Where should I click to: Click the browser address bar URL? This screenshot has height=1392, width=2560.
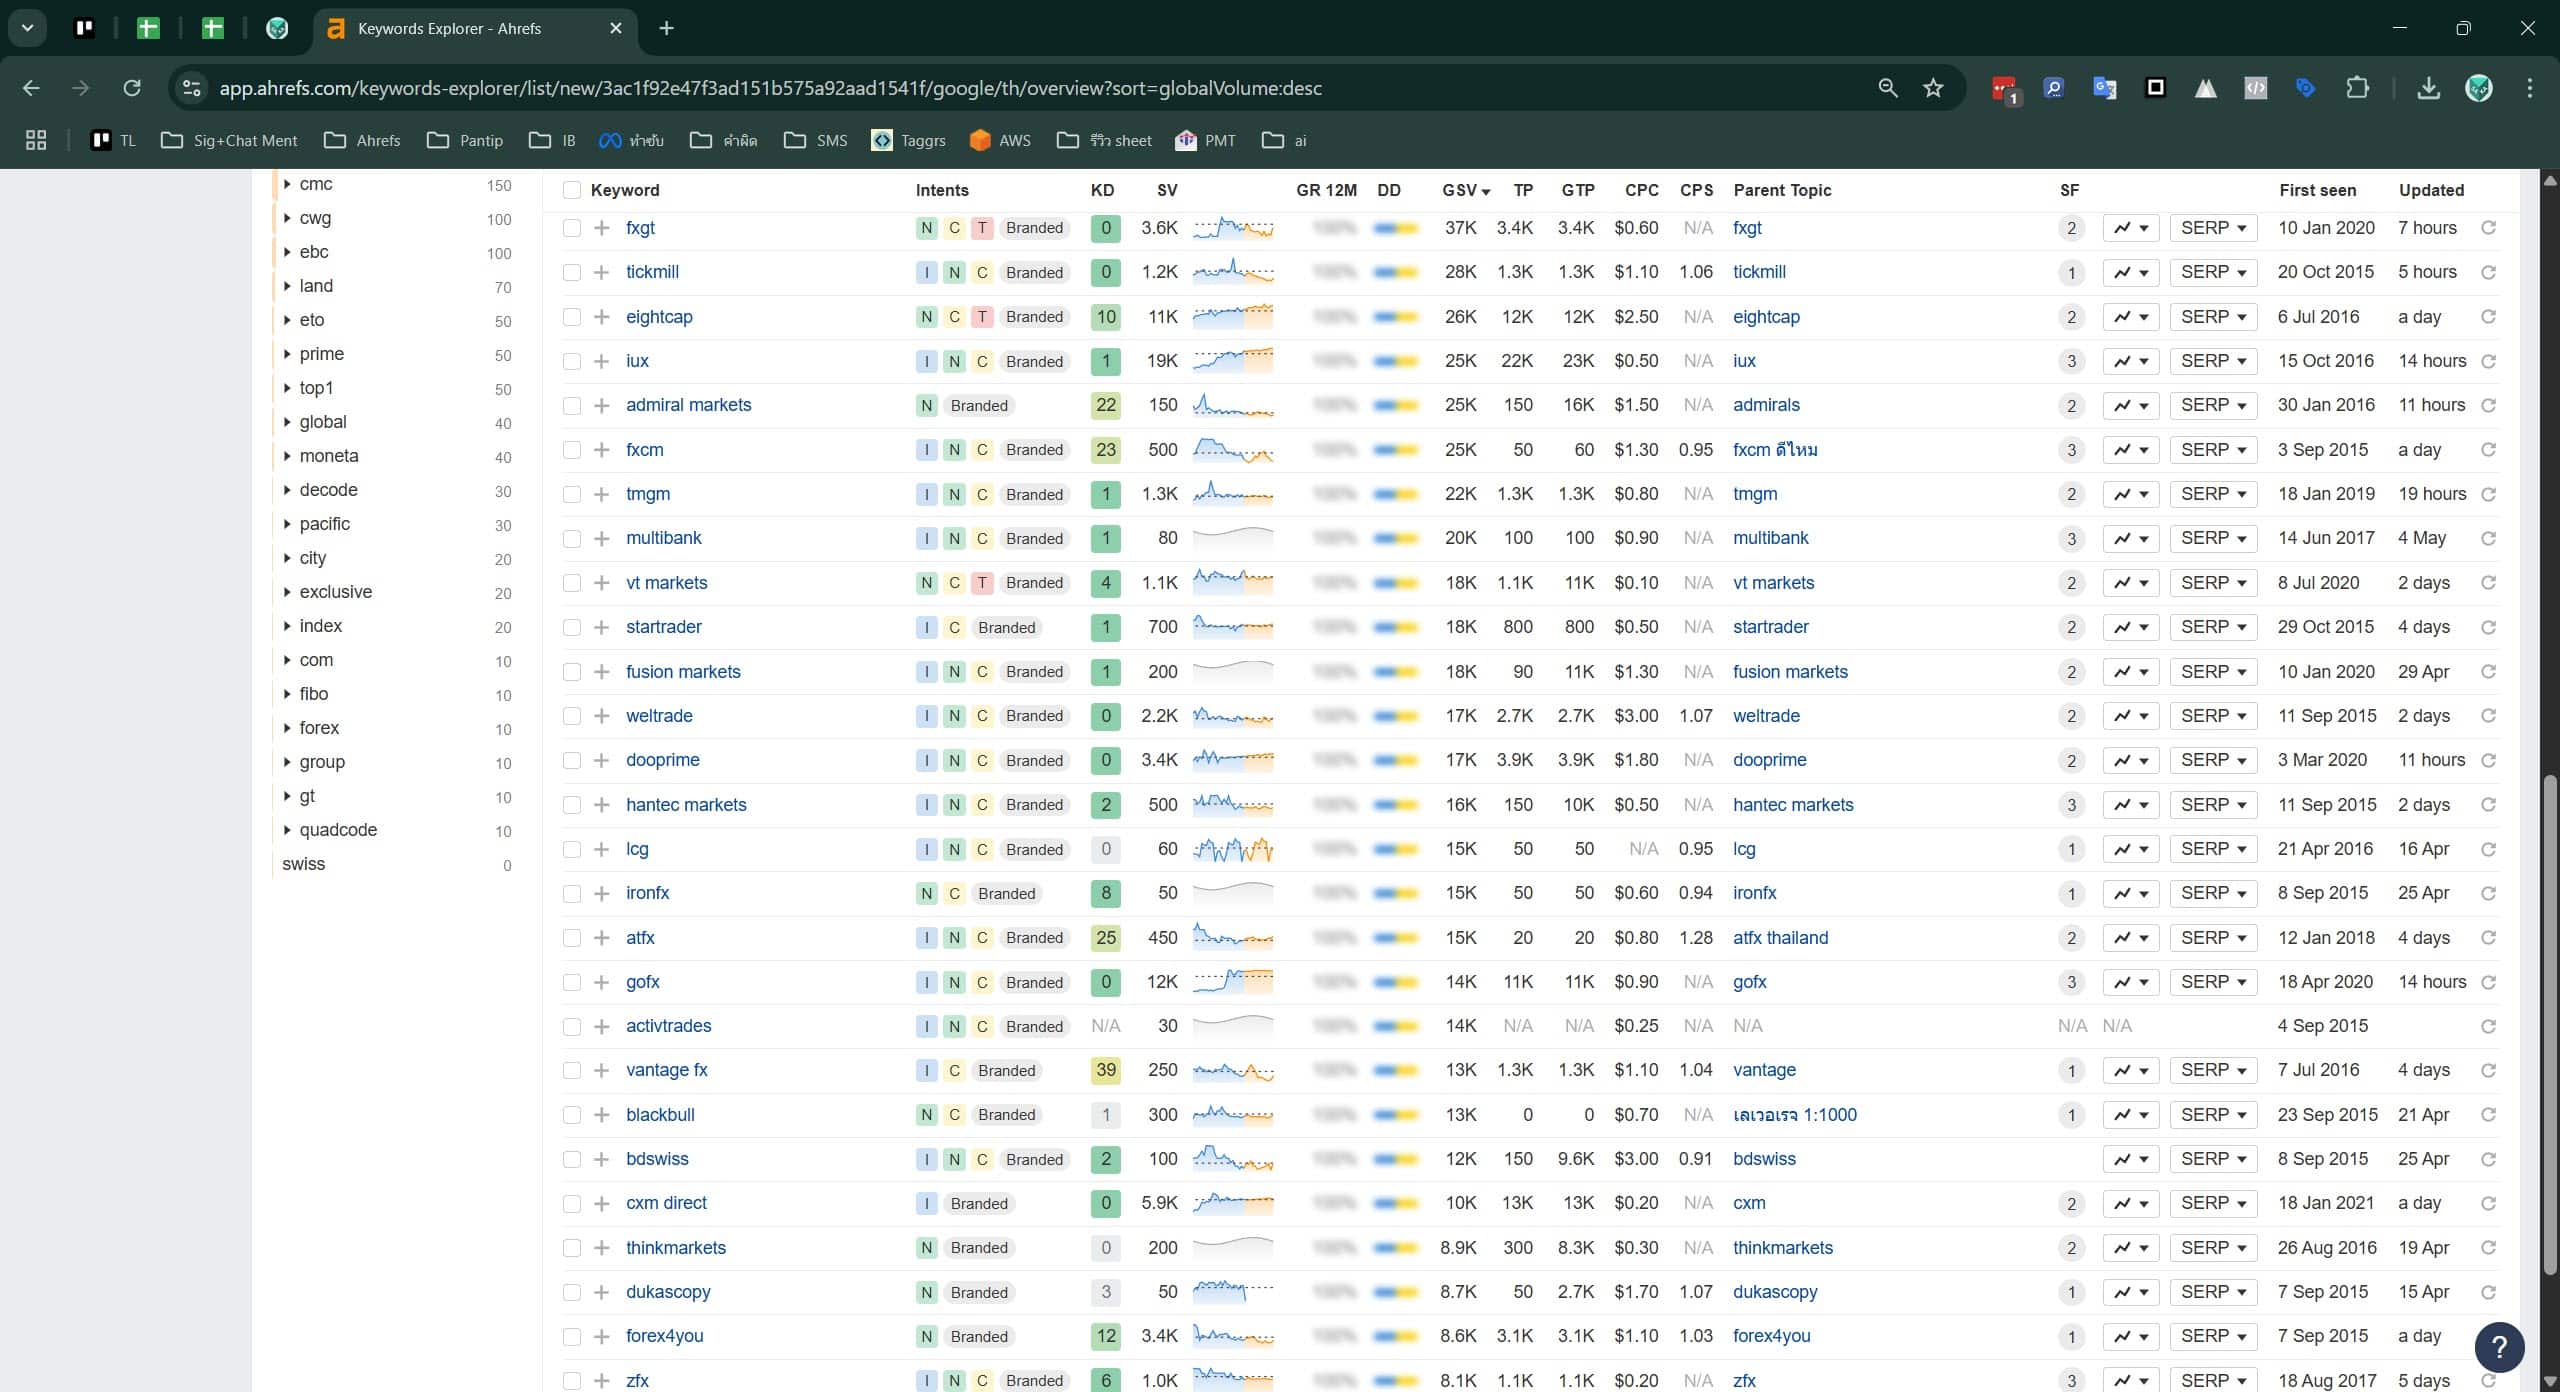[770, 88]
